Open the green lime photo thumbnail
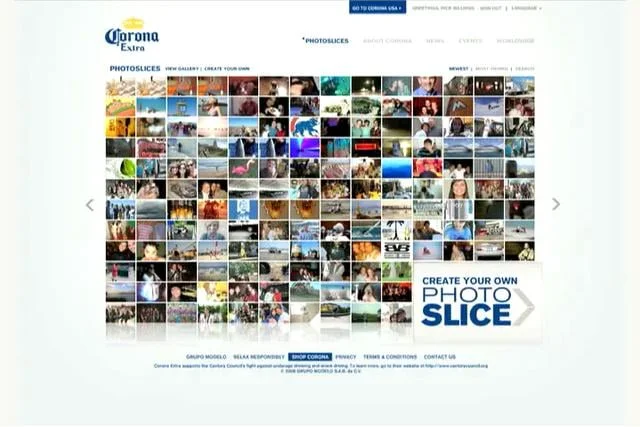640x427 pixels. (120, 169)
